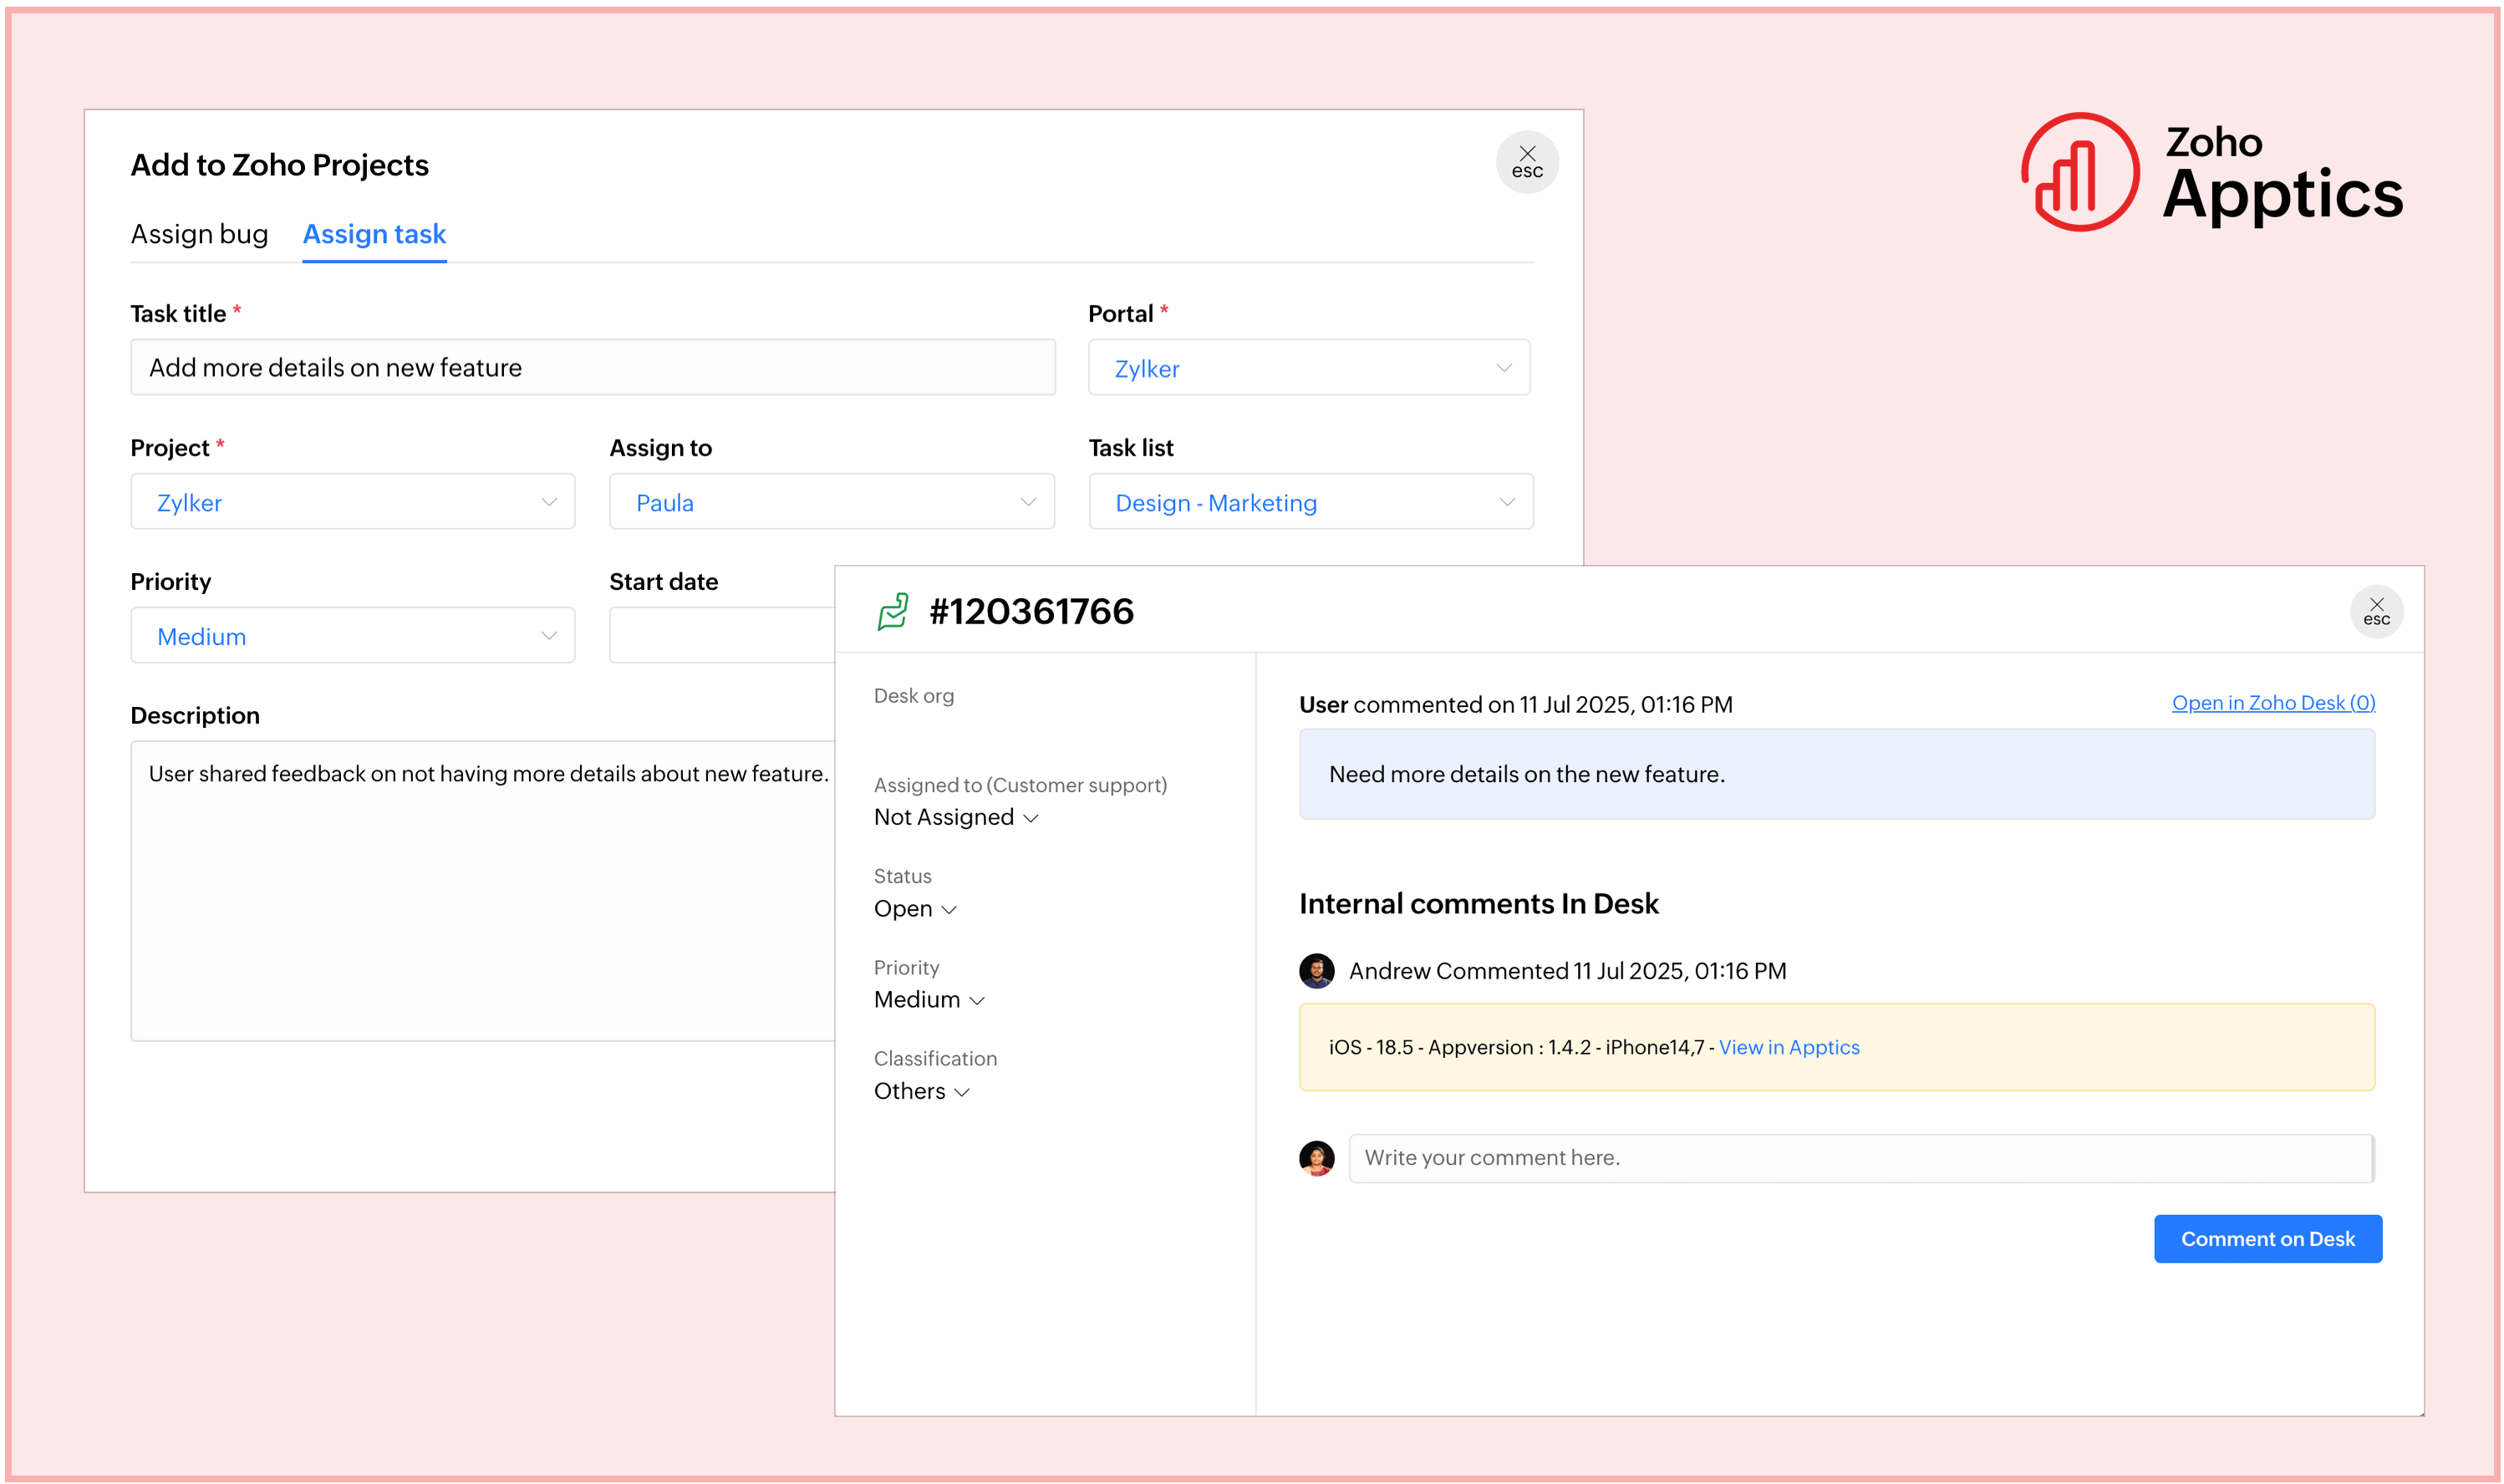Expand the Status Open dropdown
The width and height of the screenshot is (2504, 1484).
914,908
